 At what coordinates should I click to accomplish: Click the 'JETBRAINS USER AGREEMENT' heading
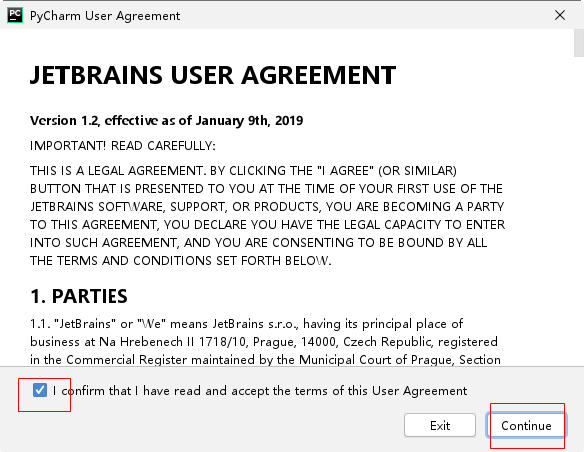(213, 75)
